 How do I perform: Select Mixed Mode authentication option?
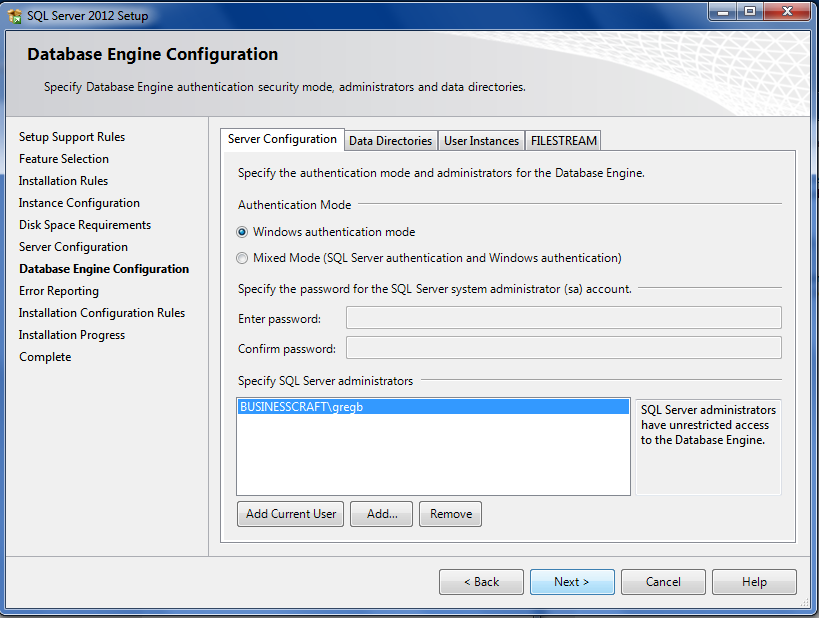coord(242,258)
